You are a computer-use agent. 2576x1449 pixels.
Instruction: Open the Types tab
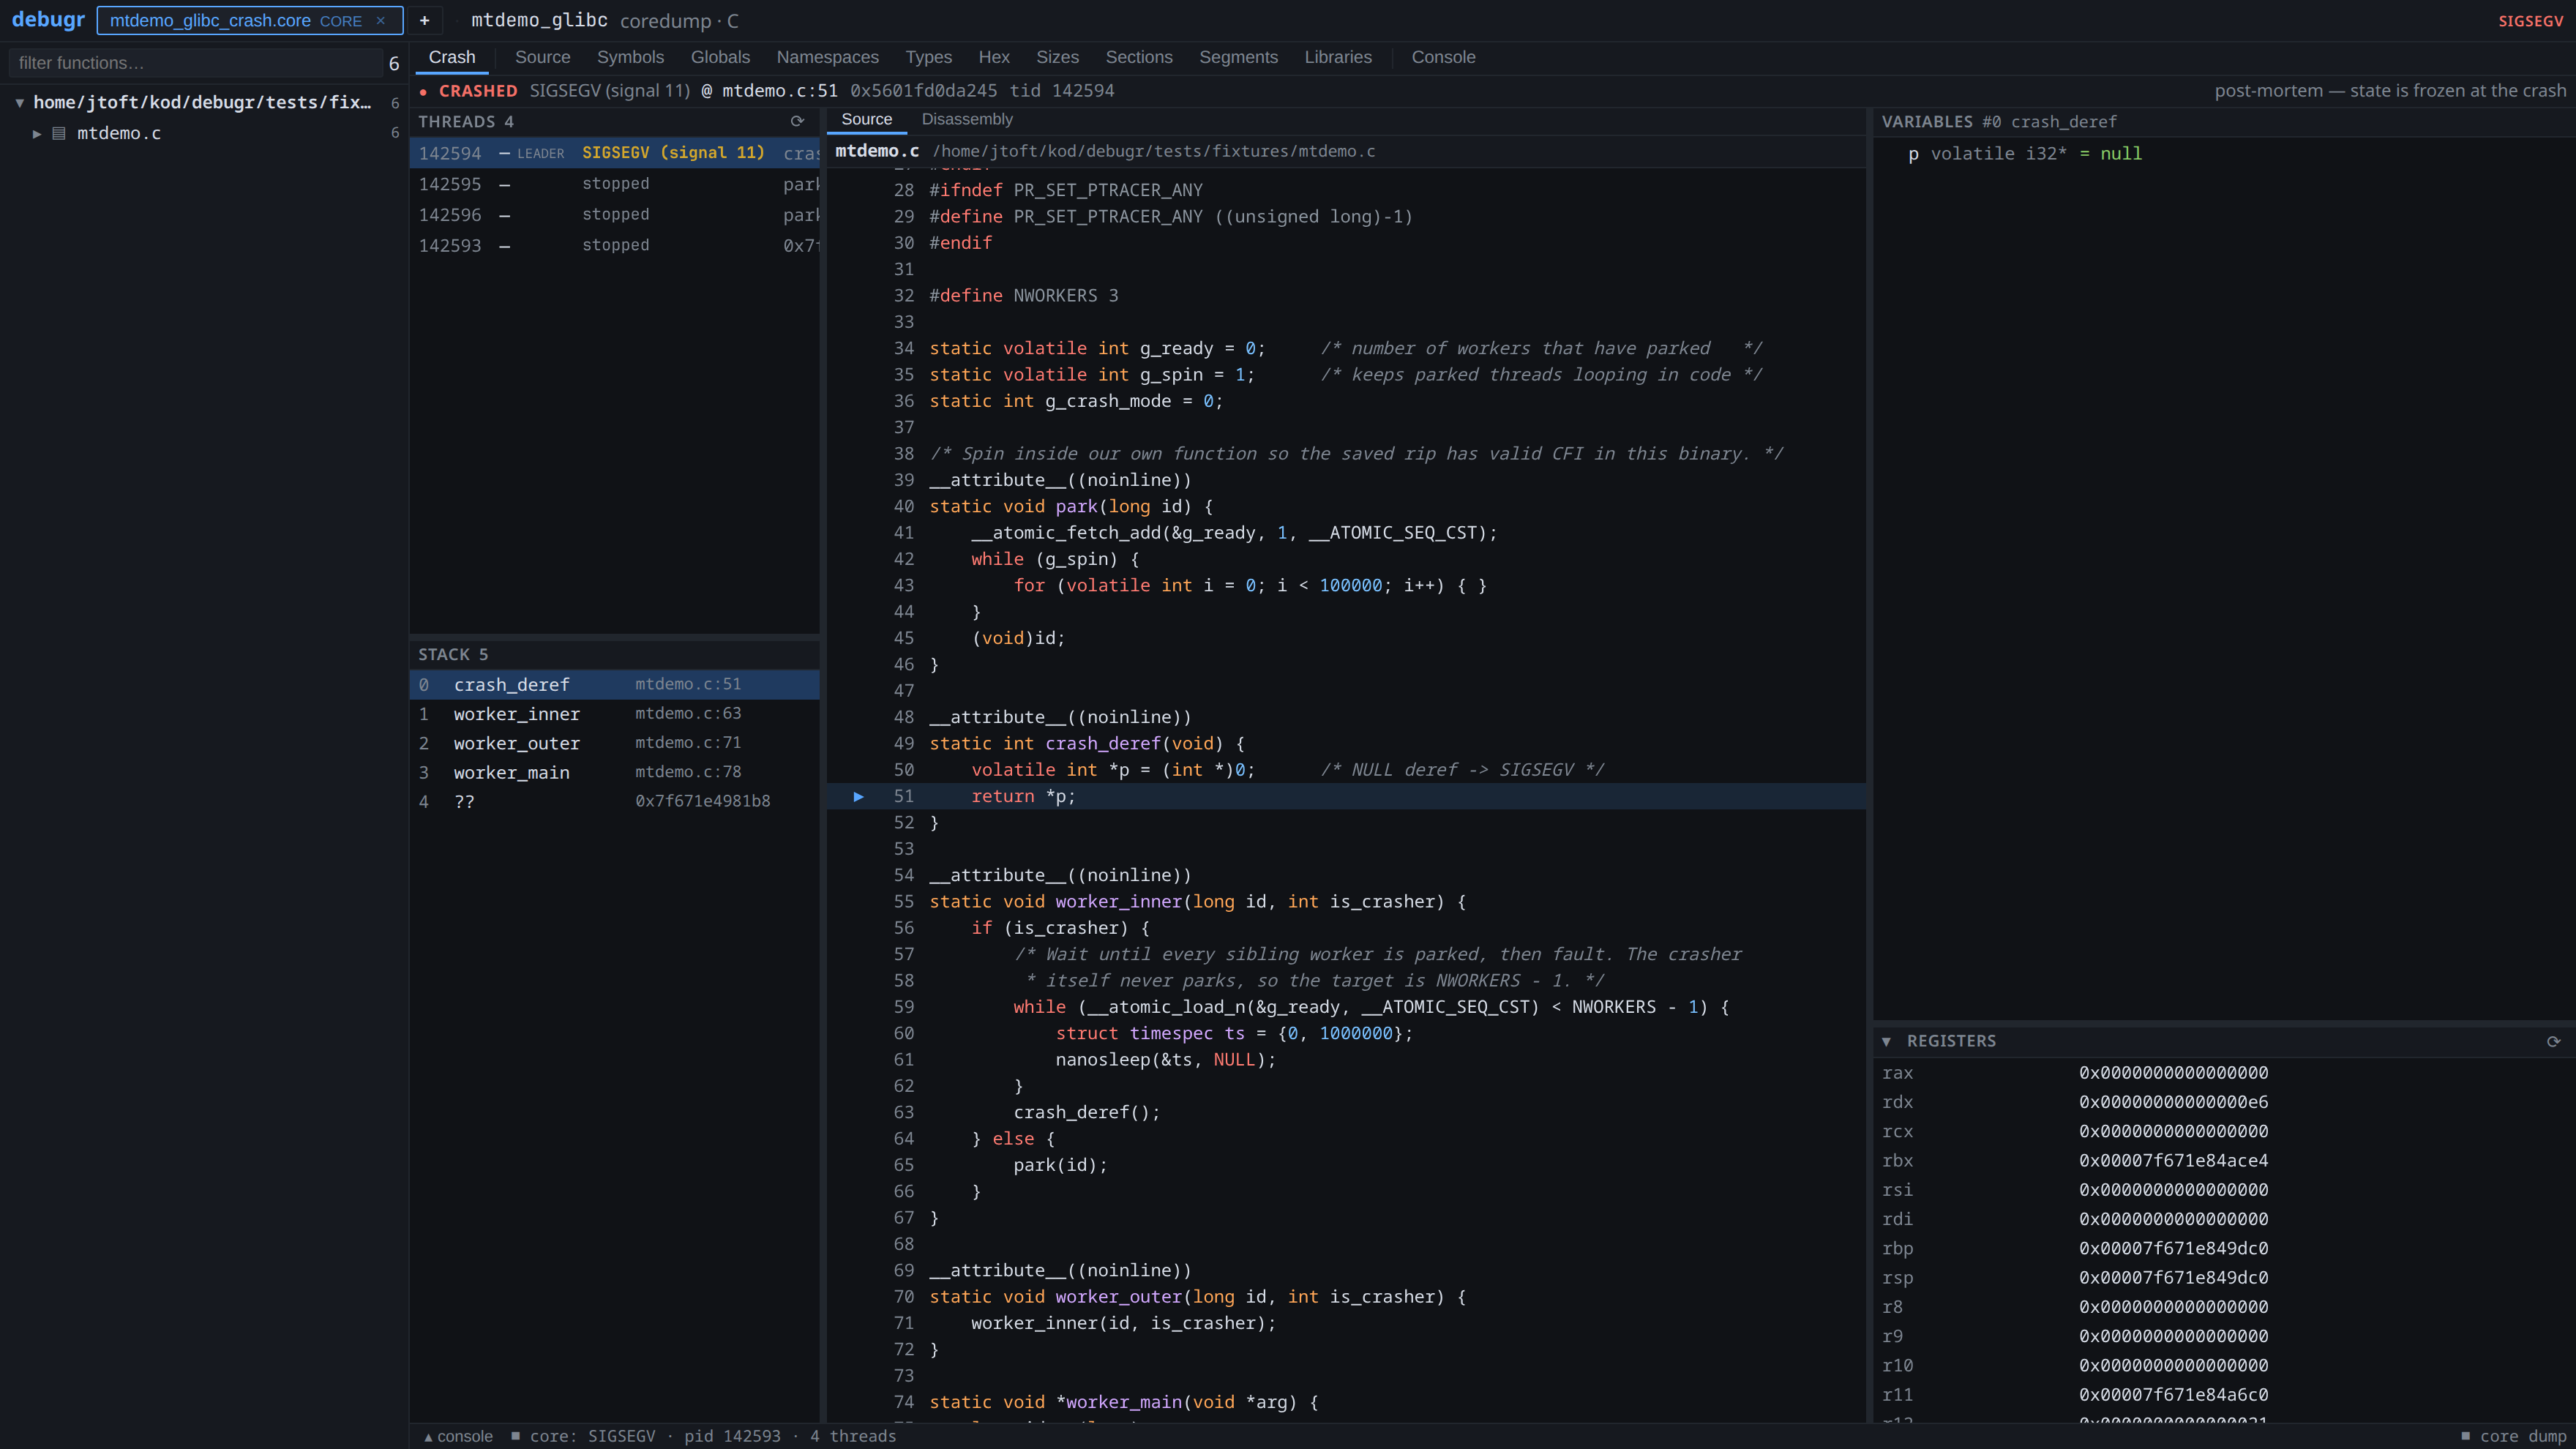pos(928,57)
